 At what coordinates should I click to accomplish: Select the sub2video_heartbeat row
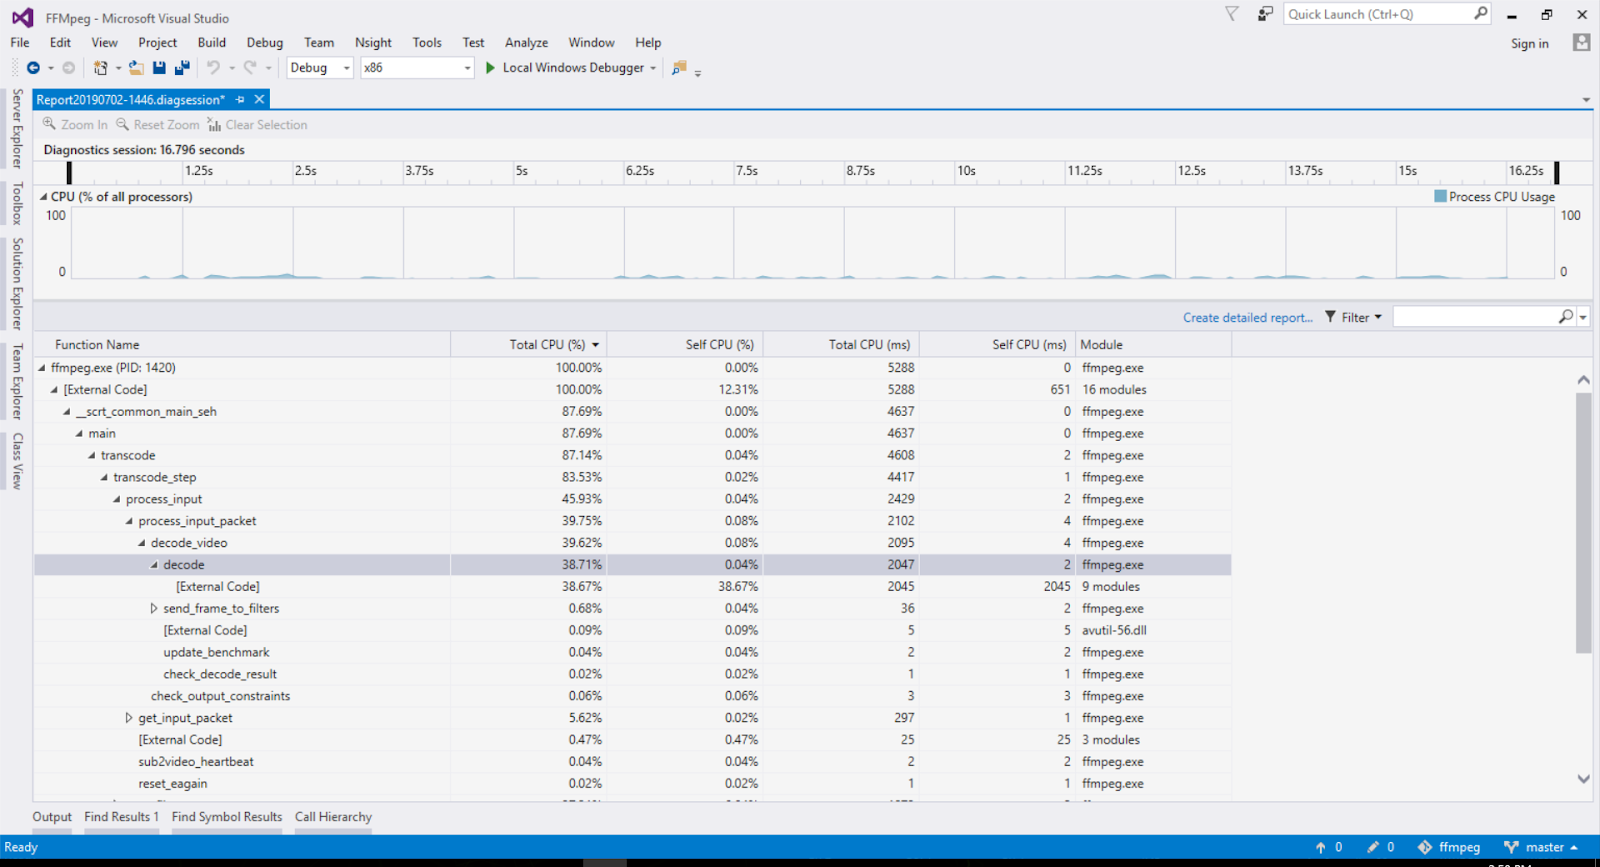[x=632, y=762]
